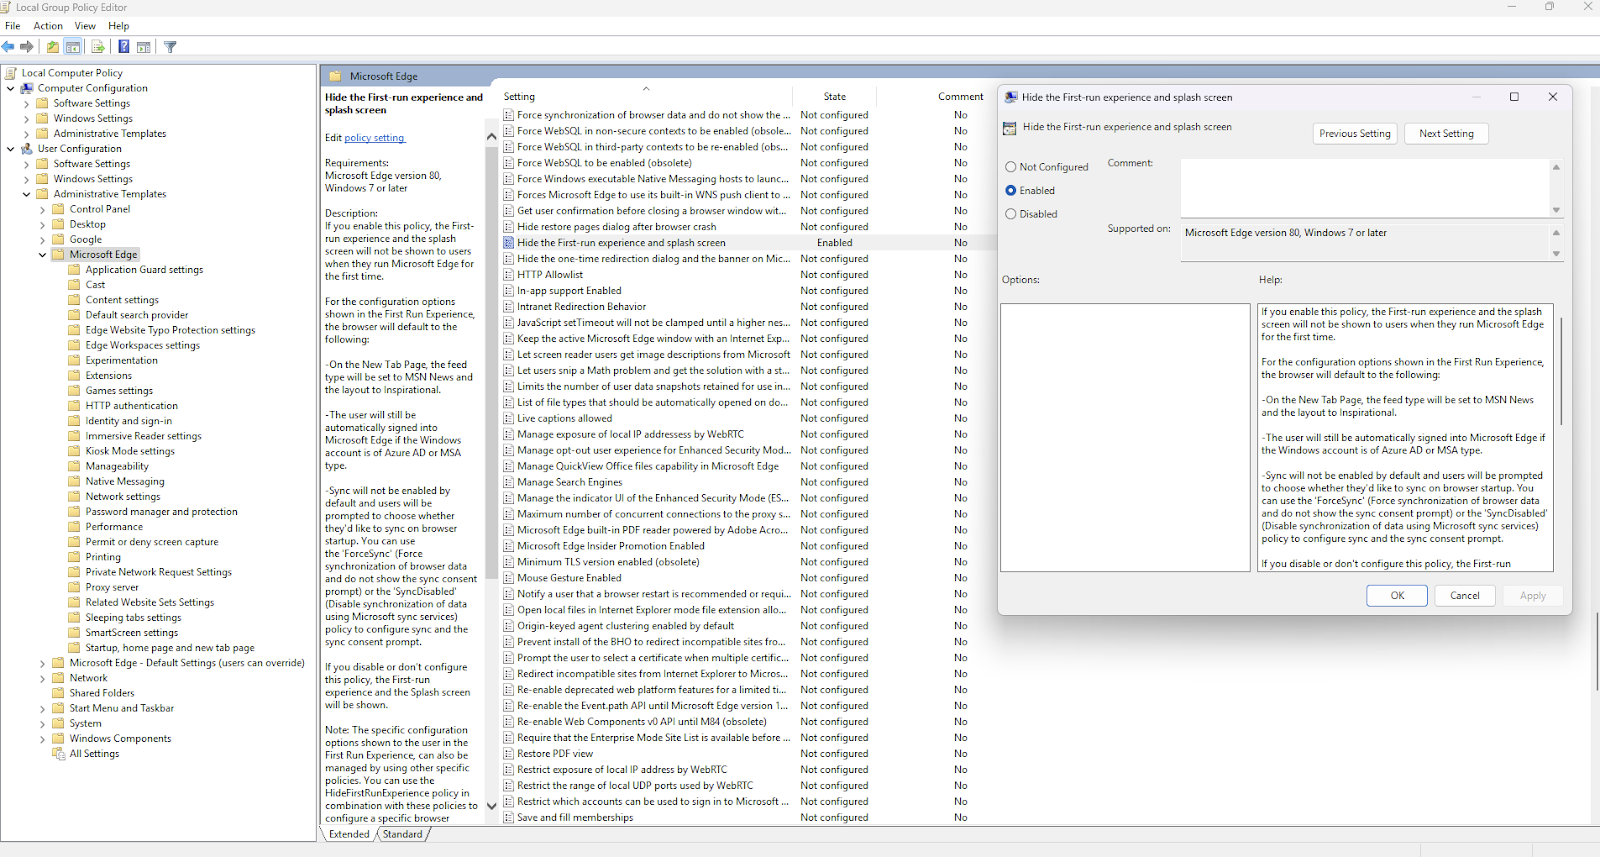Viewport: 1600px width, 857px height.
Task: Select 'Password manager and protection' tree folder
Action: click(x=161, y=512)
